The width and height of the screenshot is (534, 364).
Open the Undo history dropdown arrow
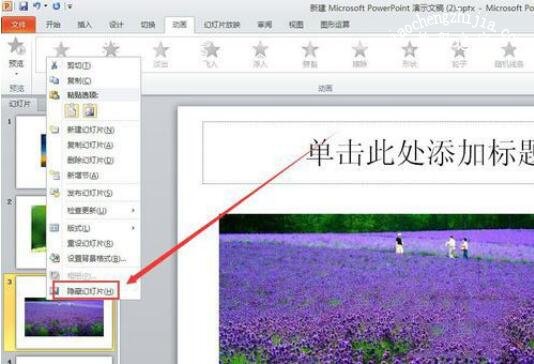tap(45, 6)
